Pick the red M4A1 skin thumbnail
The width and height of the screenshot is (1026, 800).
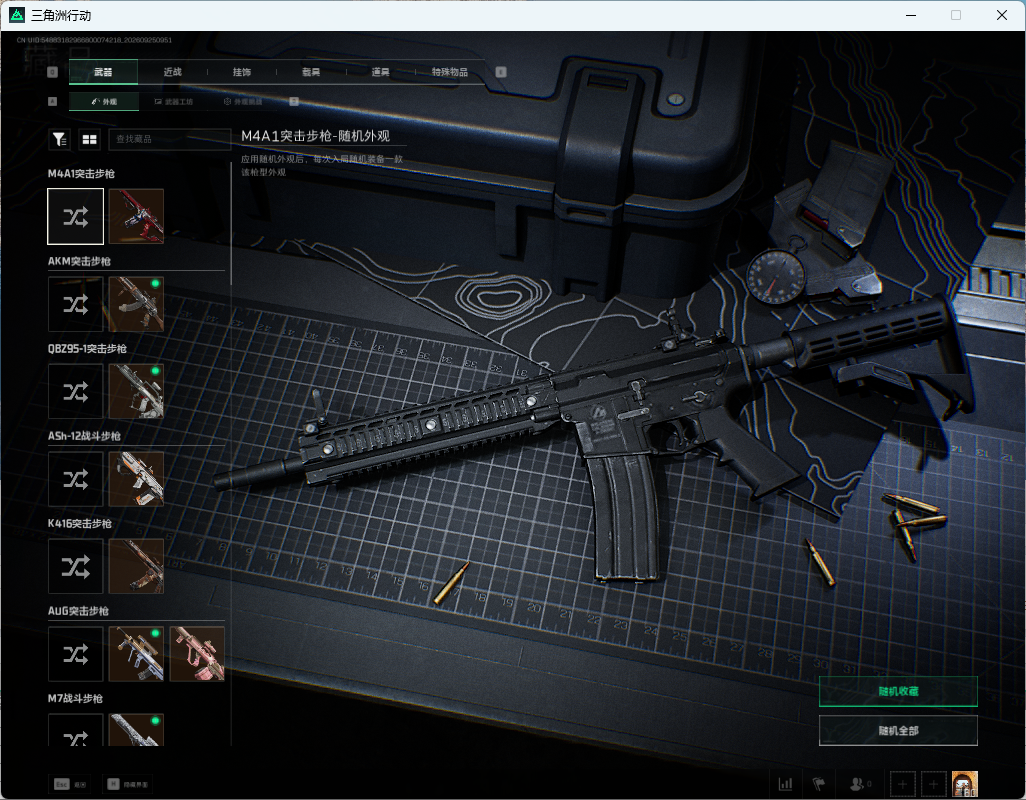(136, 217)
